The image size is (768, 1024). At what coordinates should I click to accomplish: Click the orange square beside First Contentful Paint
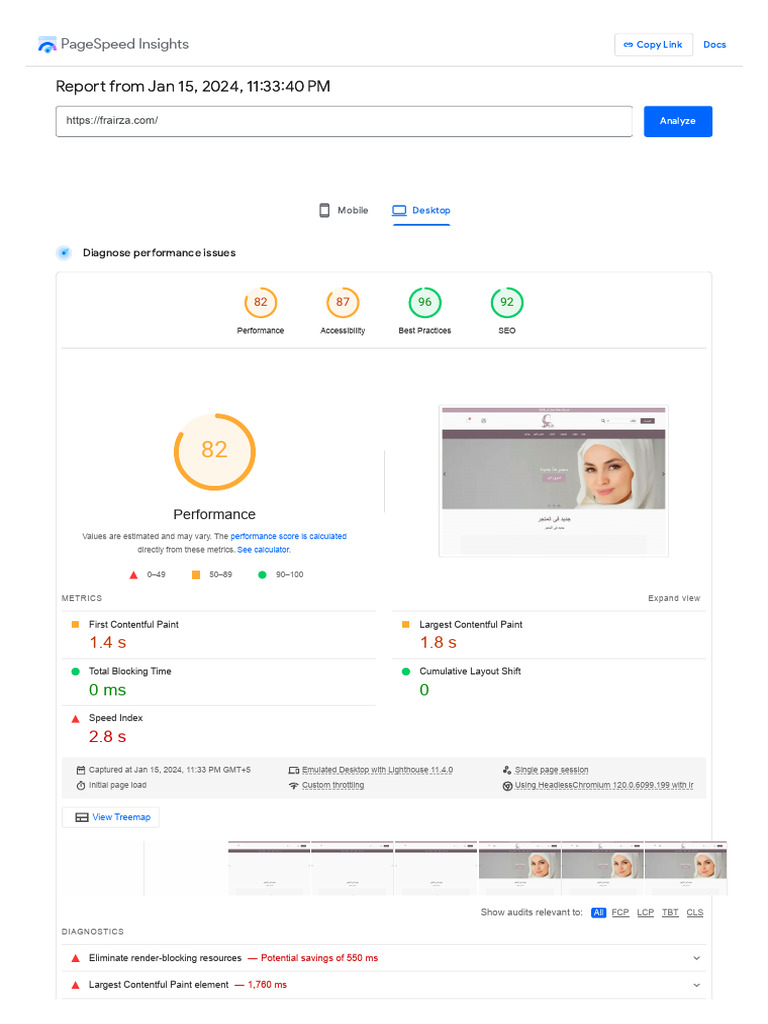75,624
